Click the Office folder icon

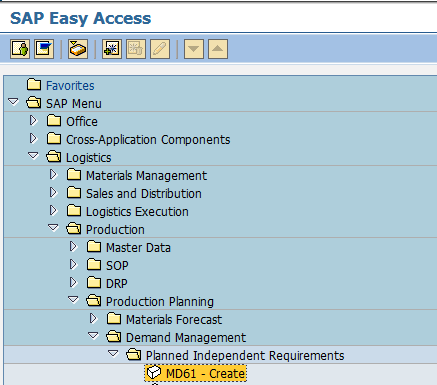tap(54, 121)
